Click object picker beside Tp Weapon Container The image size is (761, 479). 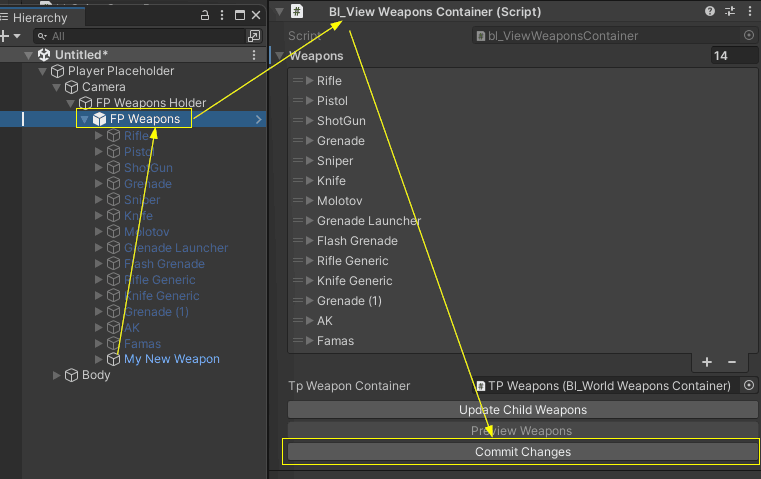[749, 386]
